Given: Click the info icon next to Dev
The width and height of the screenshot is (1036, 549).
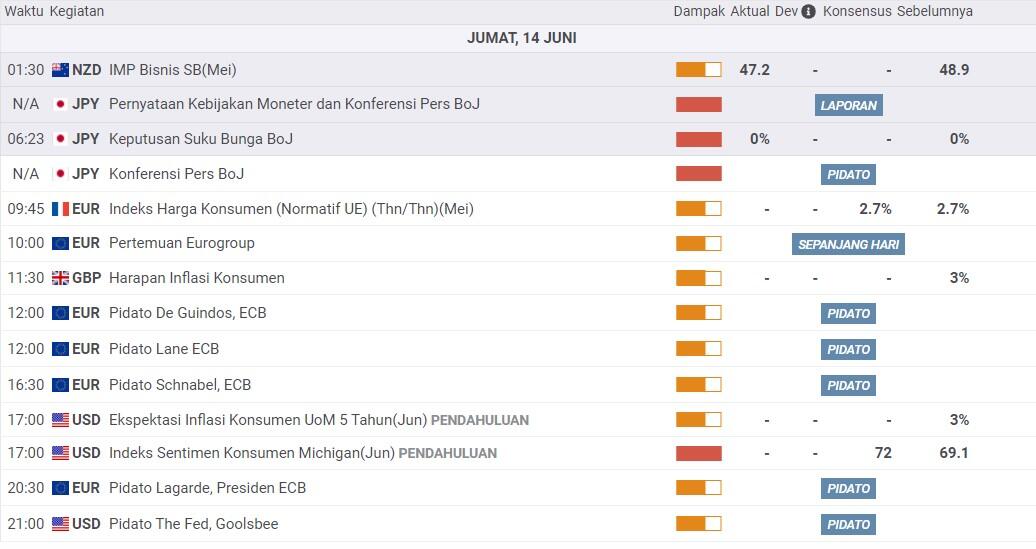Looking at the screenshot, I should pos(808,12).
